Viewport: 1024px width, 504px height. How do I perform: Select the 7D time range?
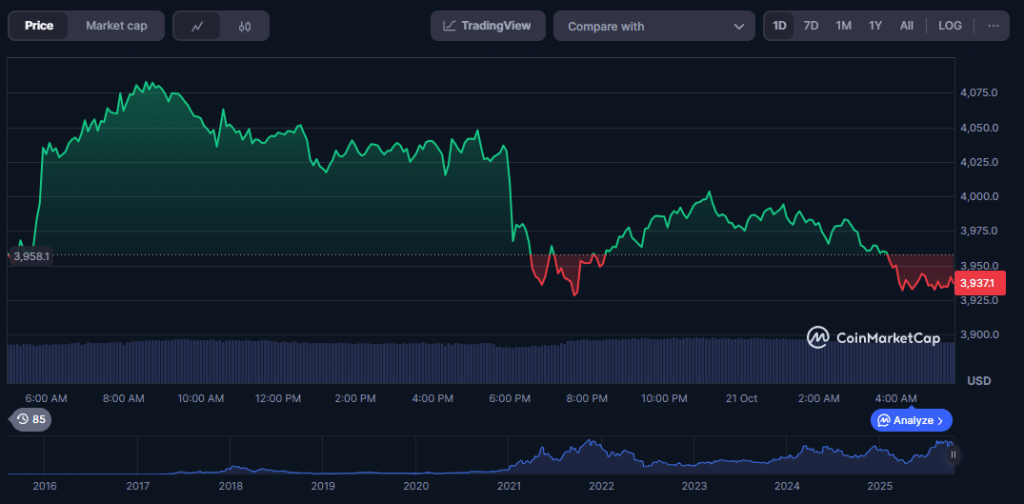click(x=811, y=26)
